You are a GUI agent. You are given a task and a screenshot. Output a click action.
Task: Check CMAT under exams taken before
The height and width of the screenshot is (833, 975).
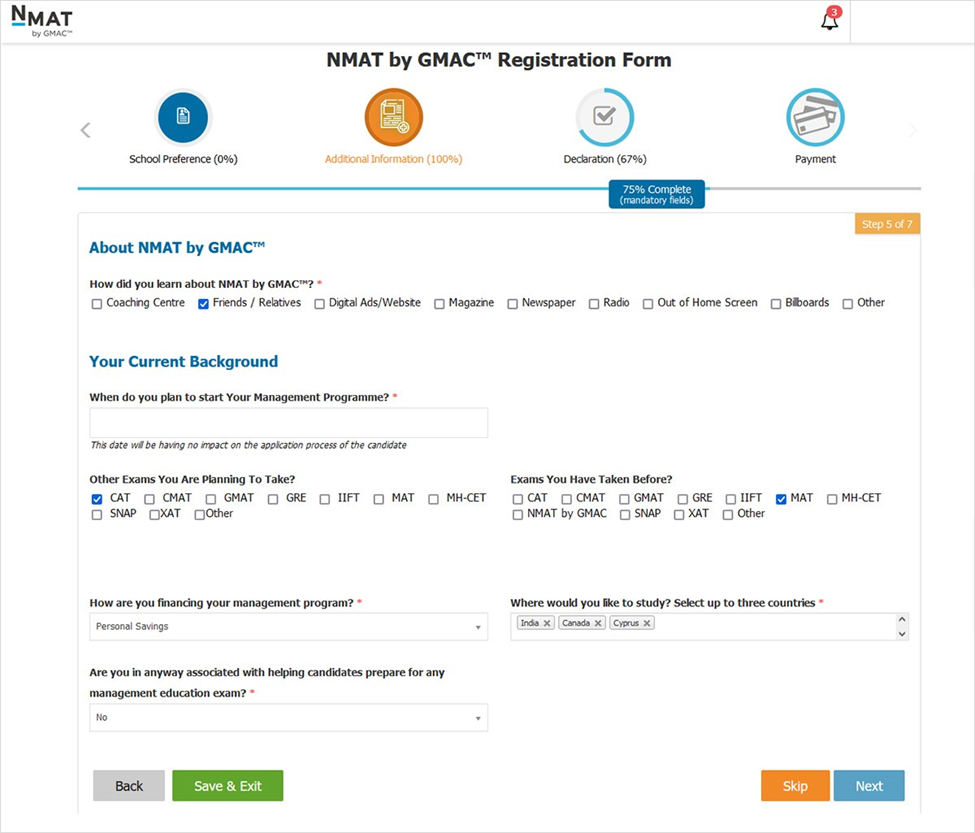(x=566, y=499)
